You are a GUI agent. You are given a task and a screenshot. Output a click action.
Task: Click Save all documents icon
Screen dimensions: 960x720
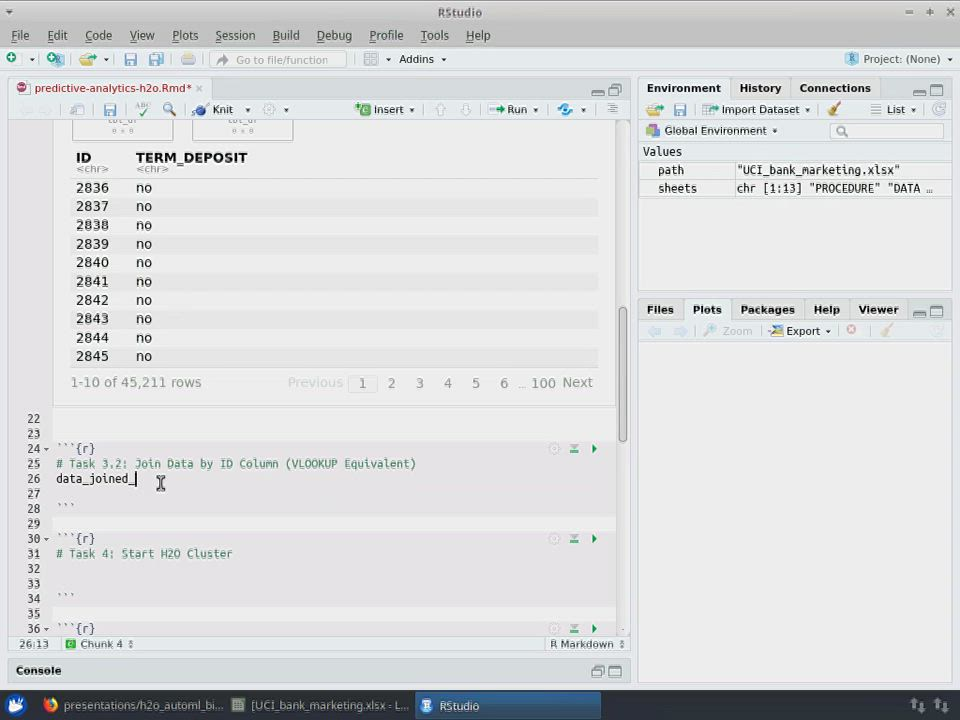coord(156,59)
